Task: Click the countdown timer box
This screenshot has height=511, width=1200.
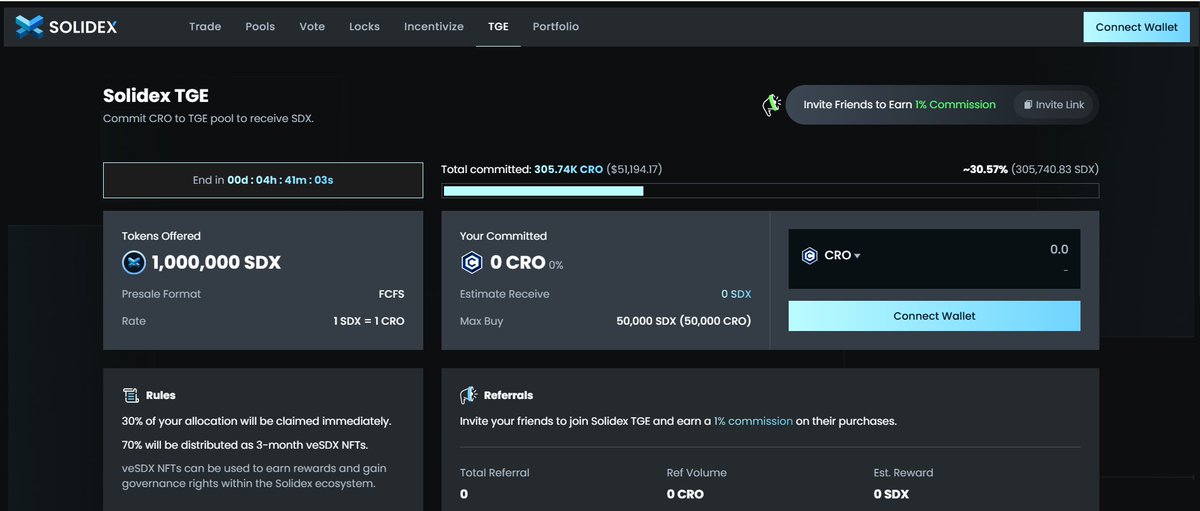Action: tap(263, 180)
